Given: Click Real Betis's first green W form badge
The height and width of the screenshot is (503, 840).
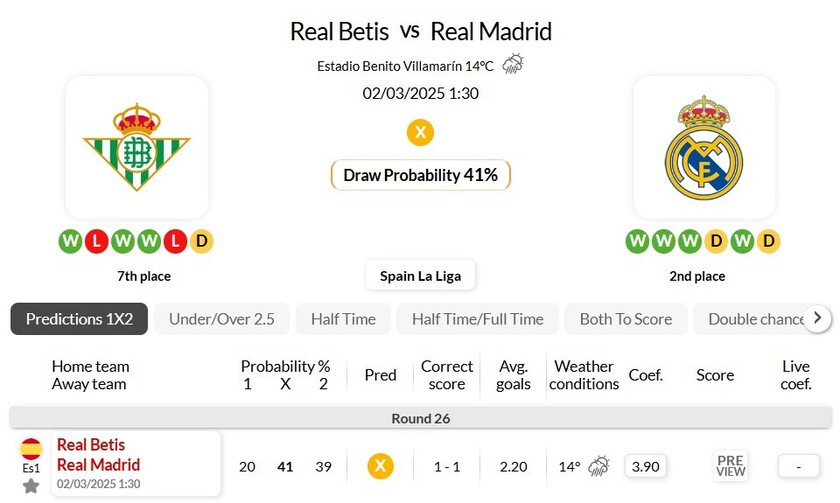Looking at the screenshot, I should (70, 241).
